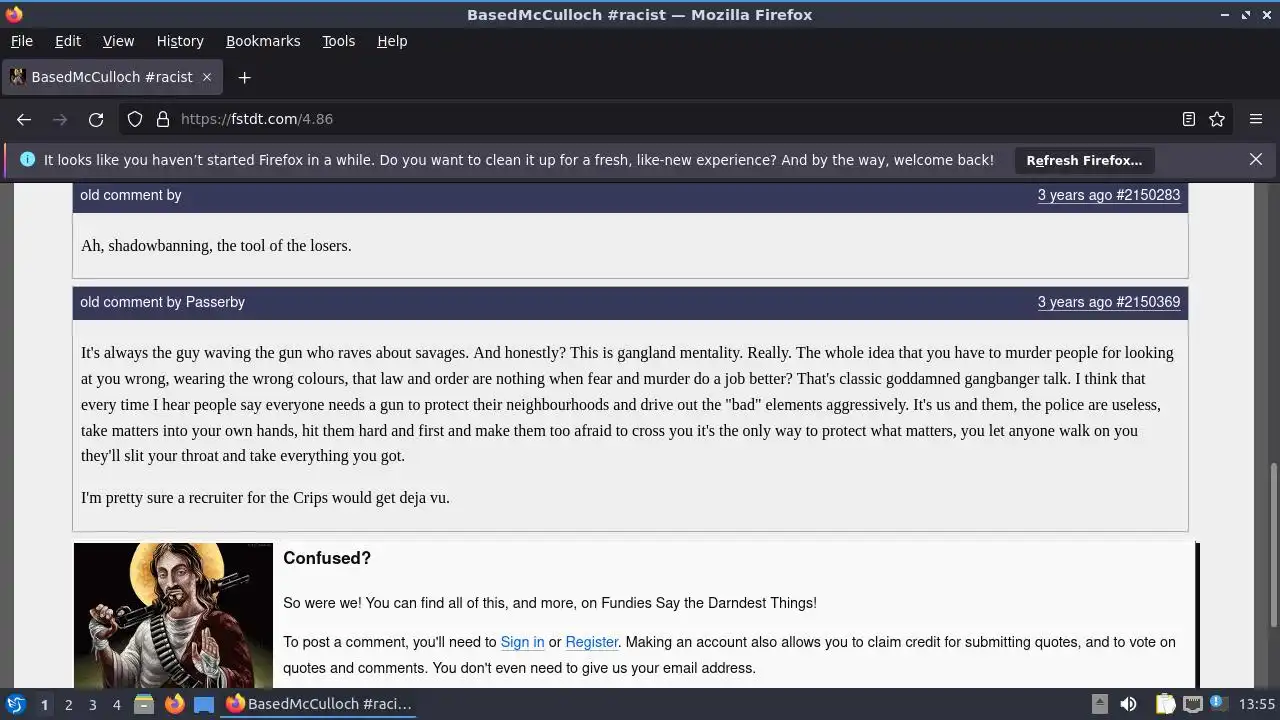1280x720 pixels.
Task: Click the 13:55 clock
Action: [1257, 704]
